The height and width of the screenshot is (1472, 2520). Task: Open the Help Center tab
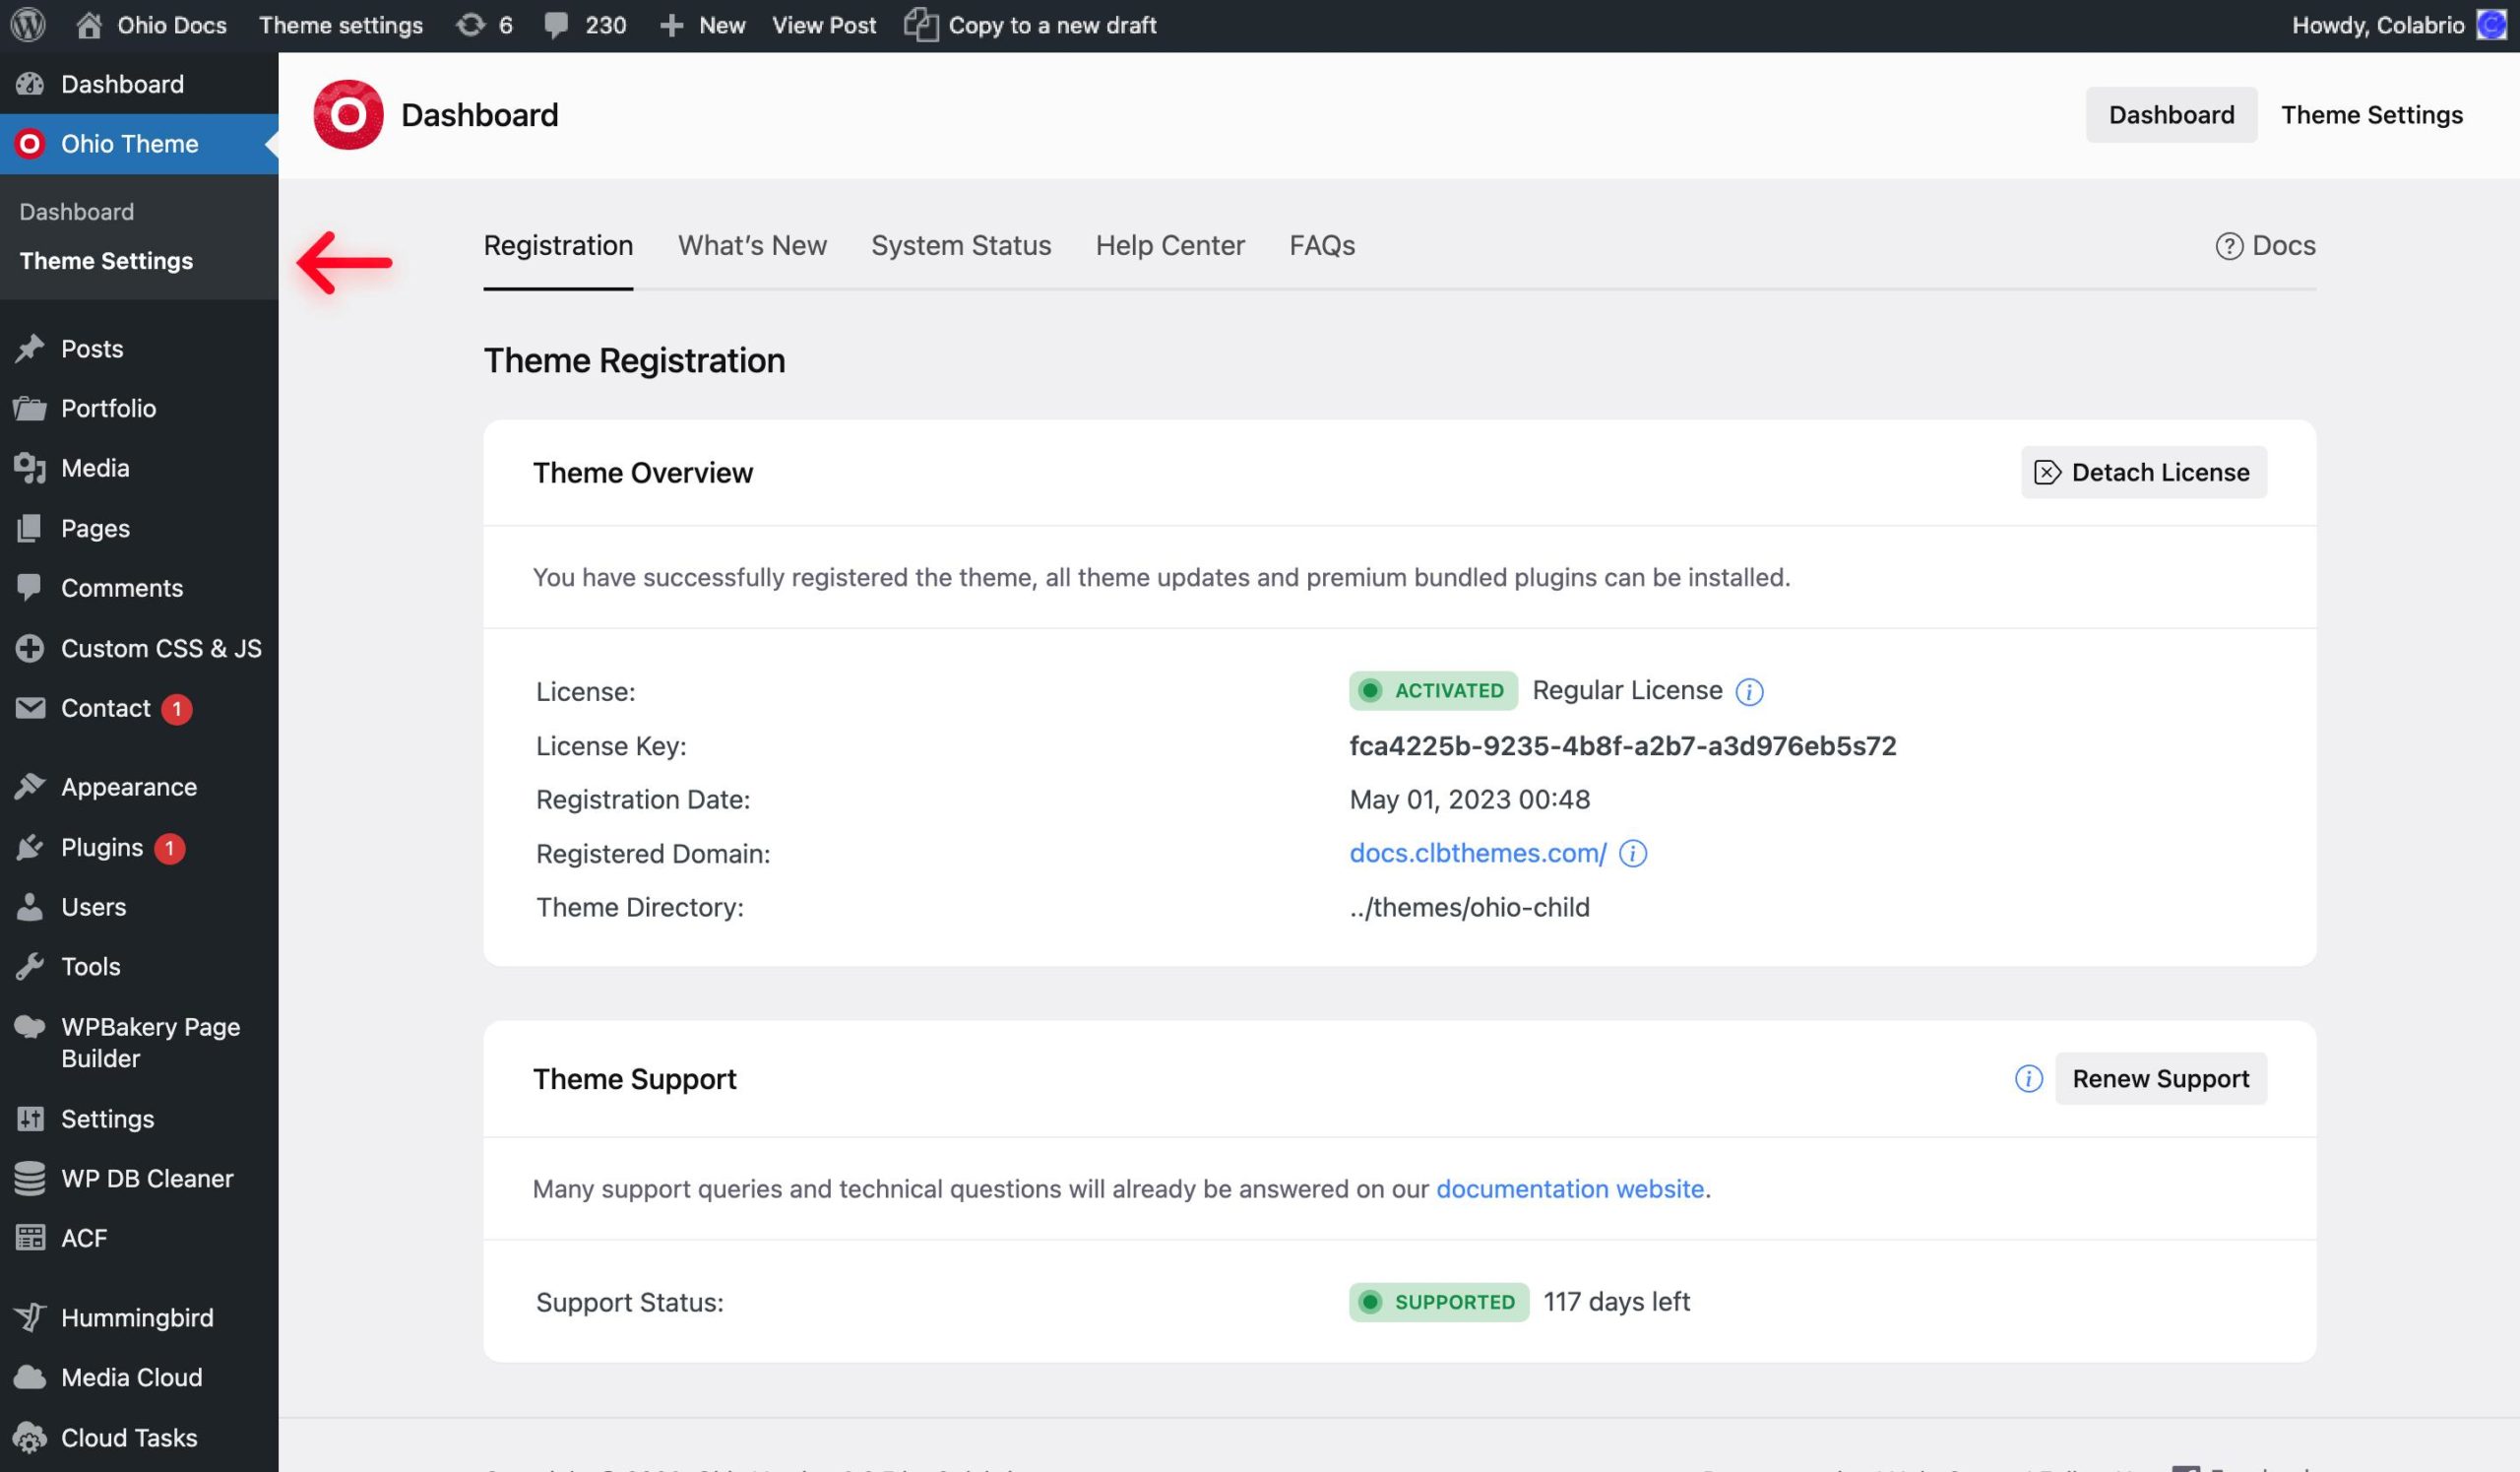[1170, 245]
